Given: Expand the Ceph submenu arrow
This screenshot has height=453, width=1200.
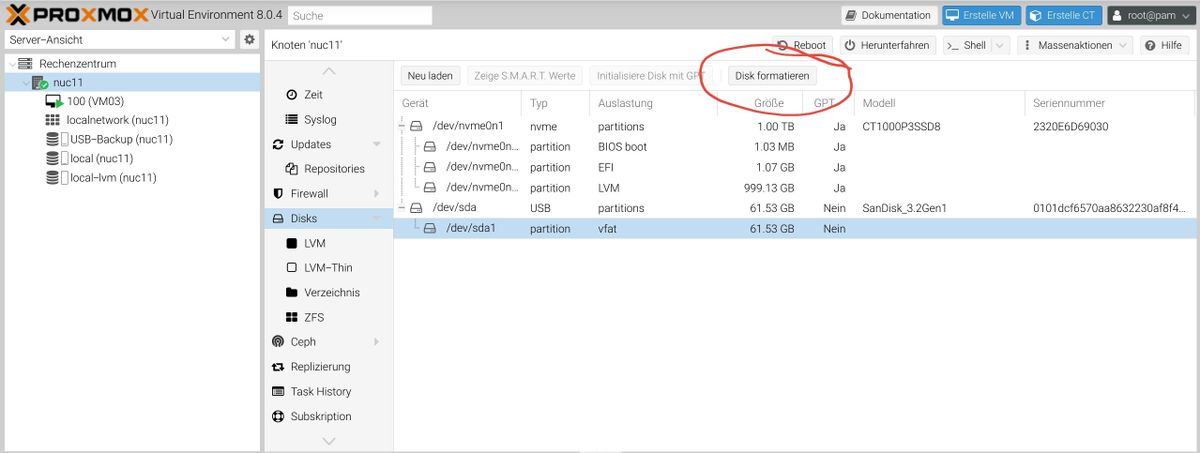Looking at the screenshot, I should click(x=377, y=342).
